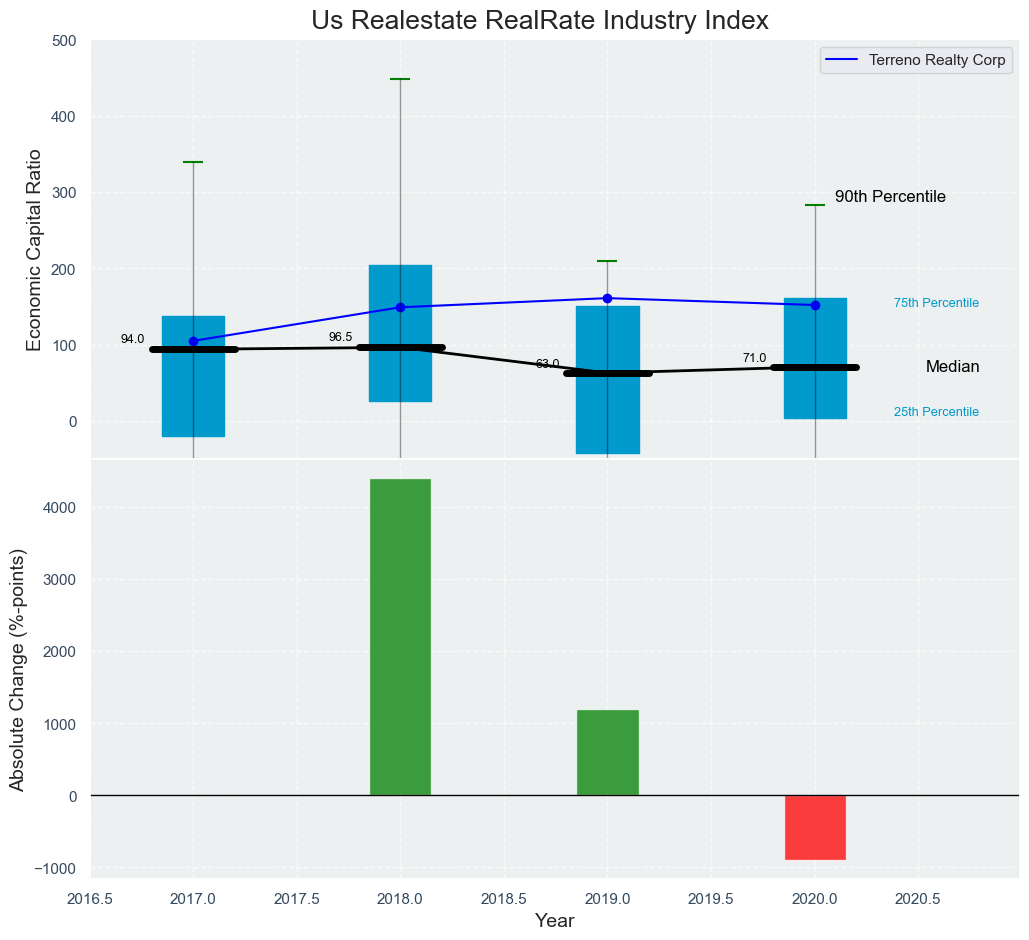
Task: Click the 25th Percentile annotation label
Action: [x=936, y=412]
